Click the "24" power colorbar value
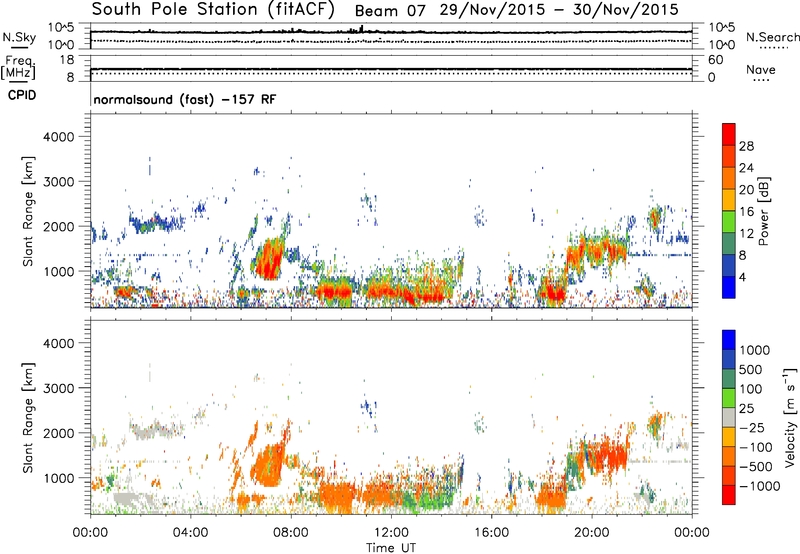The width and height of the screenshot is (800, 554). 746,168
